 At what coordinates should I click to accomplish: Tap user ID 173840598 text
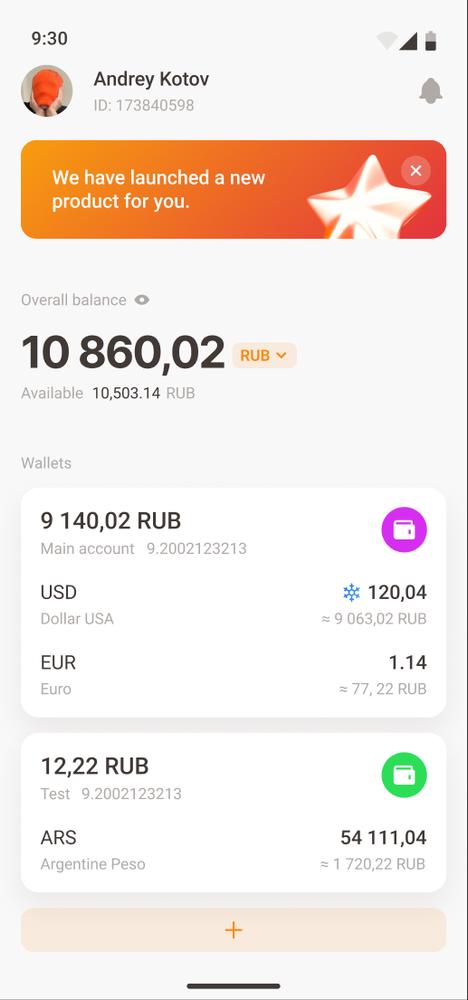click(143, 105)
